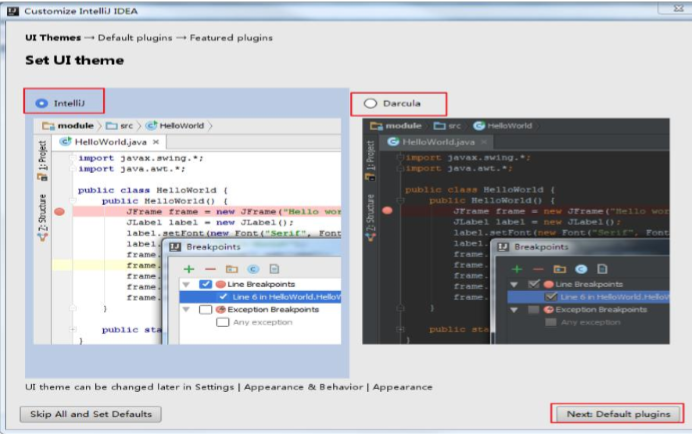Click the 1: Project sidebar icon in Darcula preview

[370, 155]
